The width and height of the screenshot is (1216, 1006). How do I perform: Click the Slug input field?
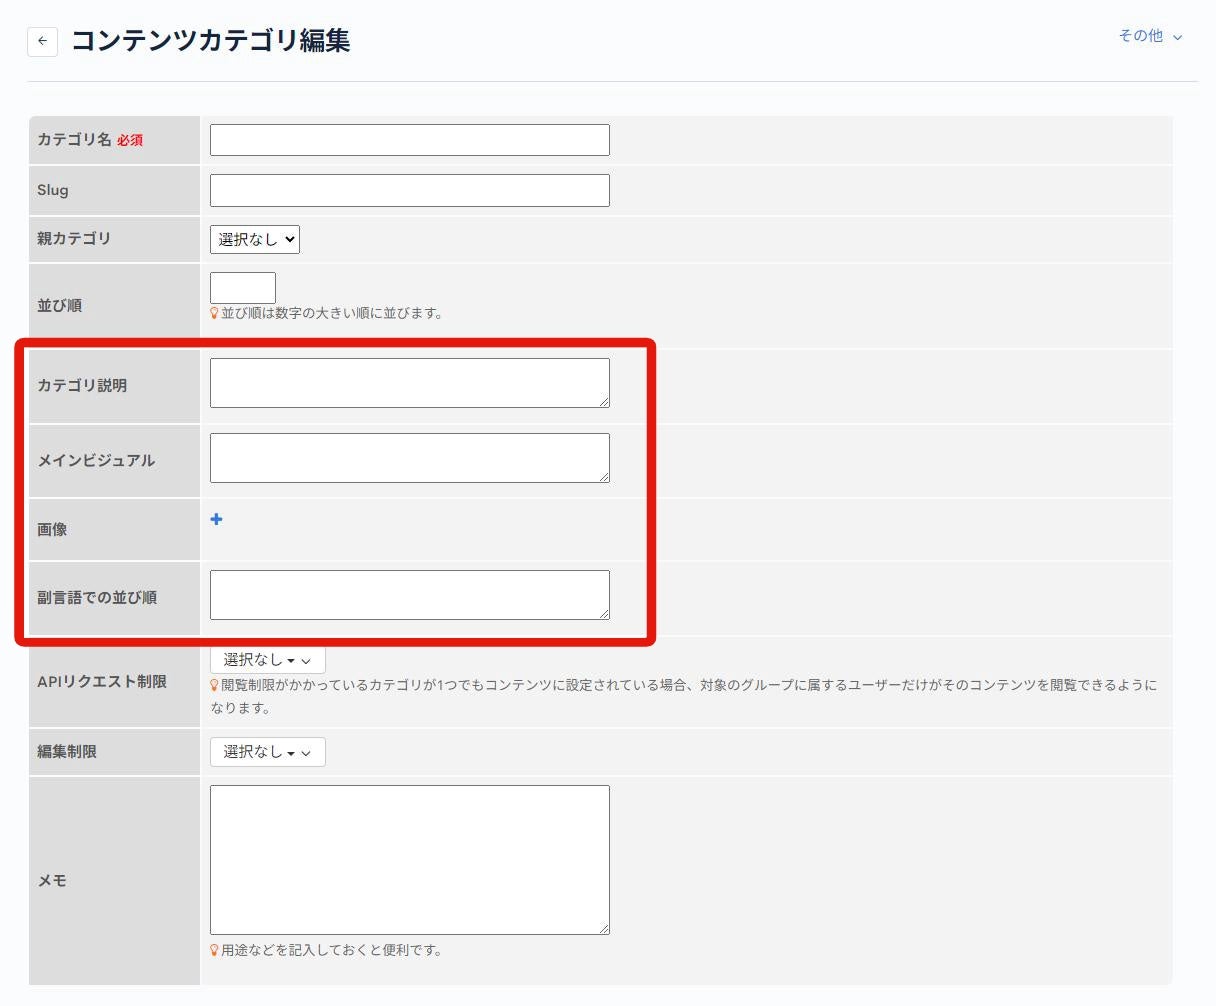(409, 190)
